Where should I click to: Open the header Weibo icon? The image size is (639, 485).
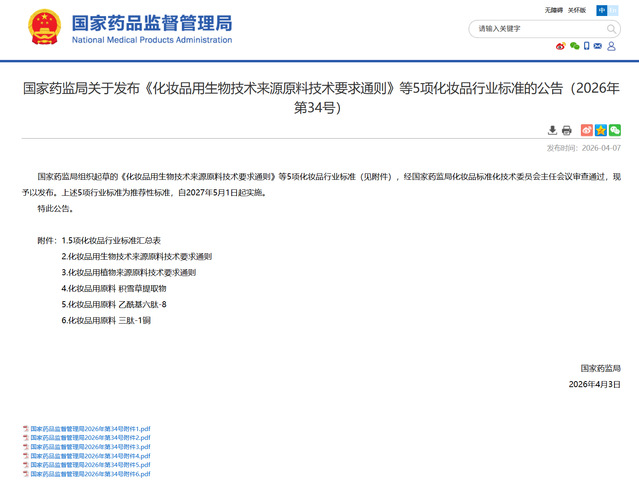coord(561,46)
